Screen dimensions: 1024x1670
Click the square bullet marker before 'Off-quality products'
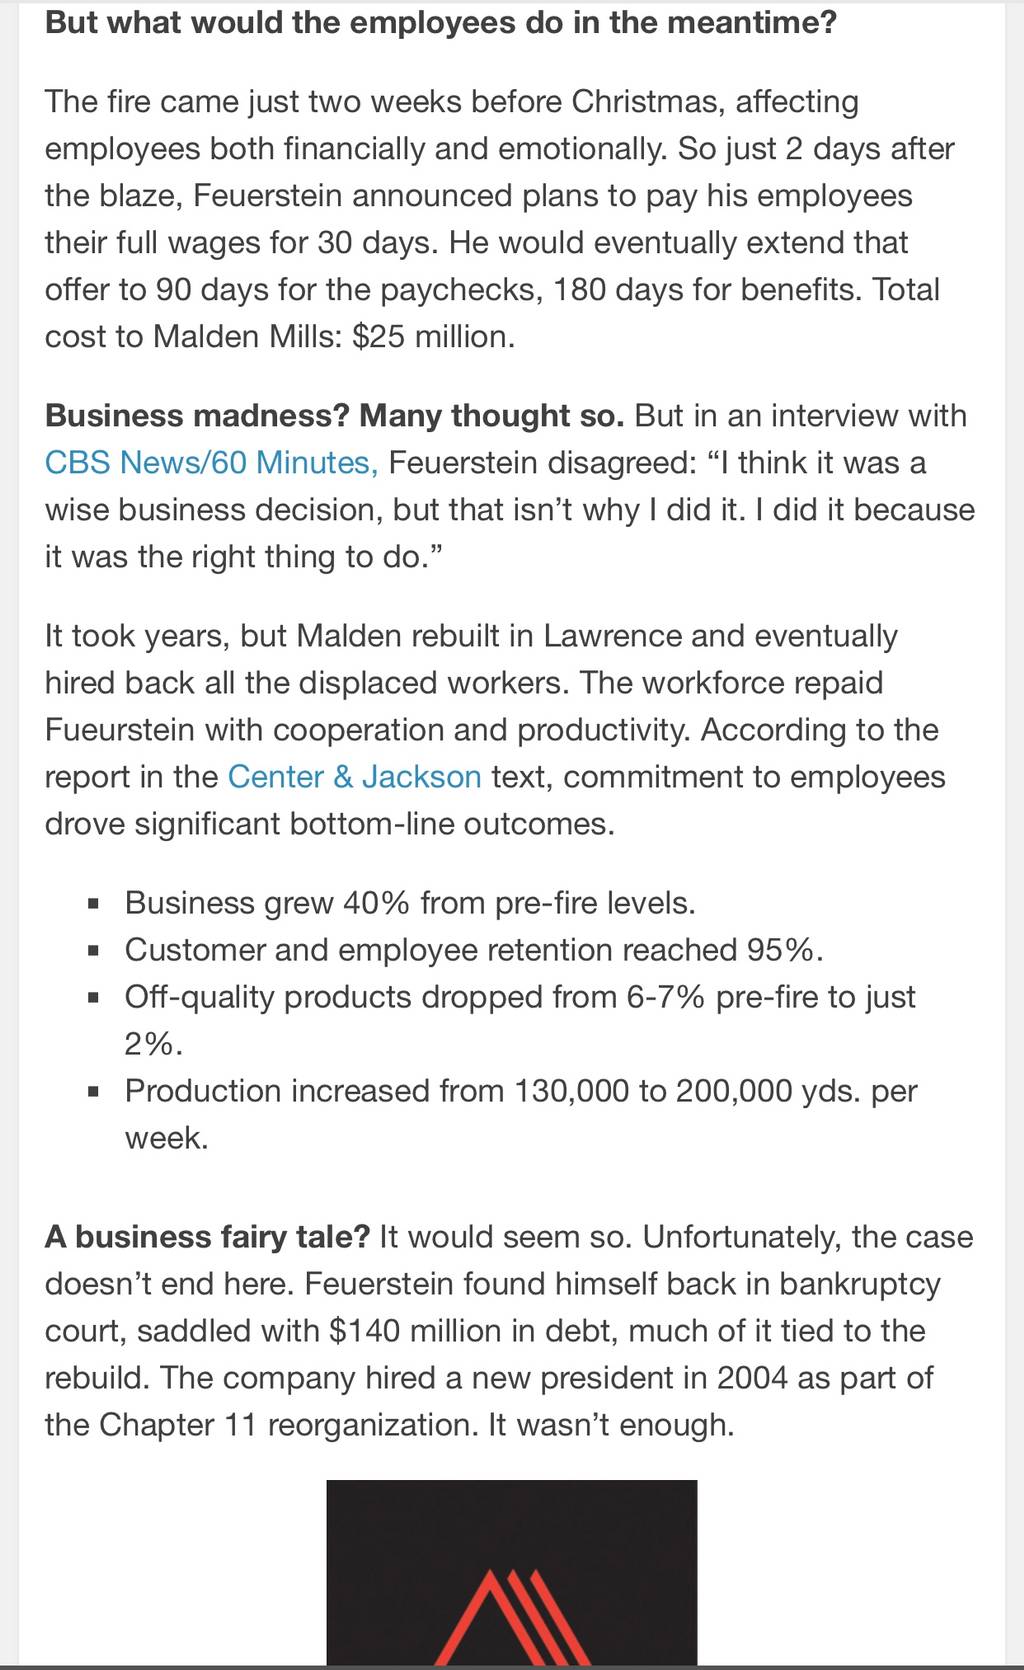(x=93, y=998)
